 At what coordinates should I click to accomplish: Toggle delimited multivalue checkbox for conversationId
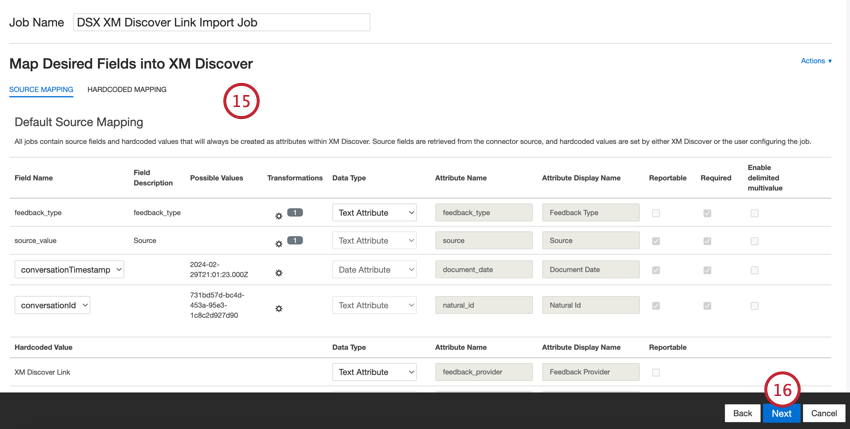755,306
